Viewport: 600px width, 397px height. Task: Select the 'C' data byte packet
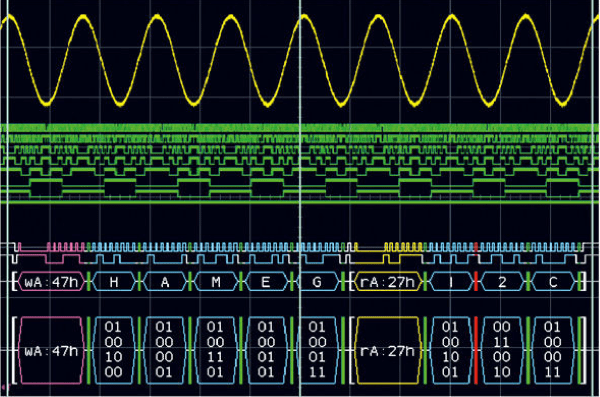[553, 282]
